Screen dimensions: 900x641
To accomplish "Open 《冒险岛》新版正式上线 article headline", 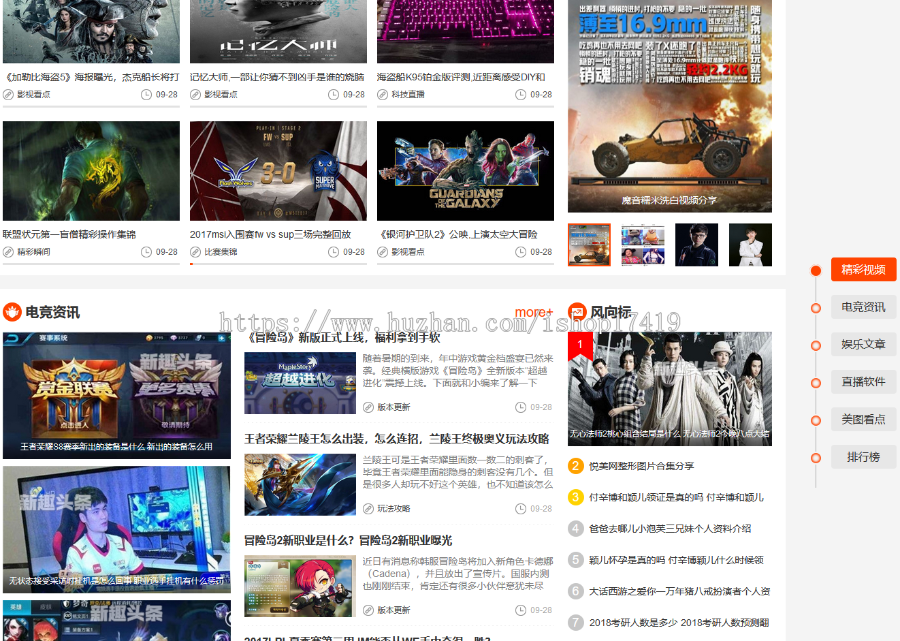I will (x=343, y=337).
